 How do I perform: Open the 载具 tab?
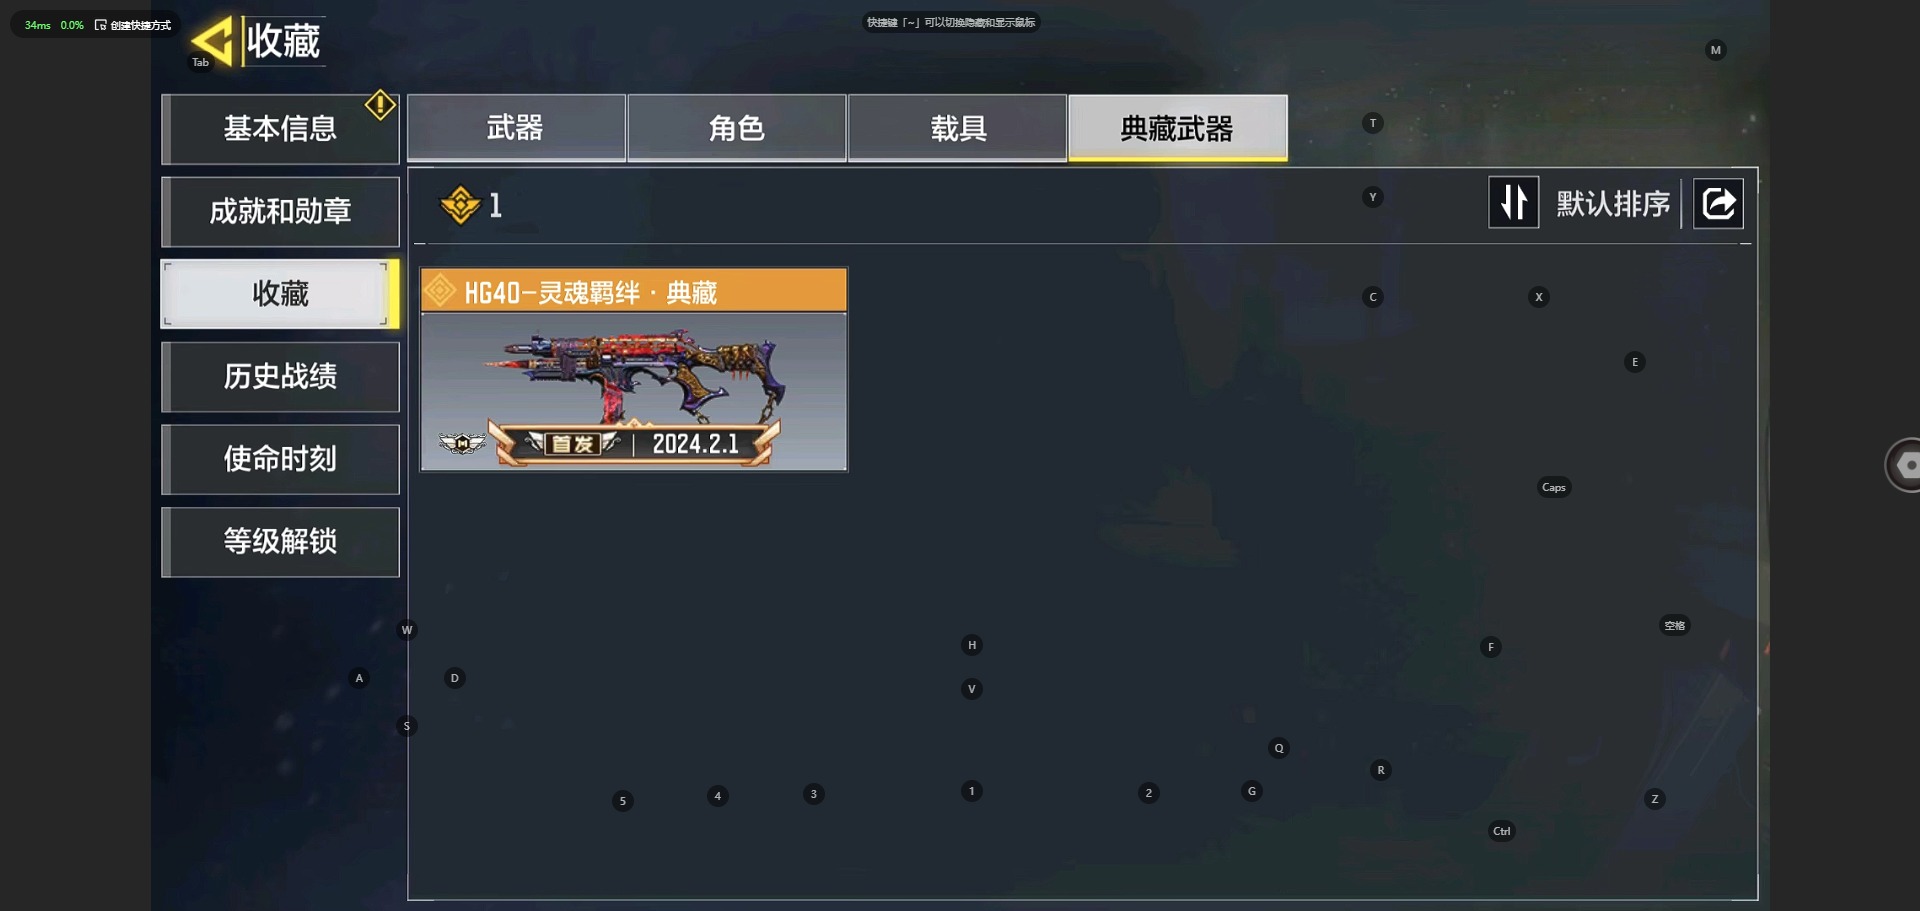(957, 128)
